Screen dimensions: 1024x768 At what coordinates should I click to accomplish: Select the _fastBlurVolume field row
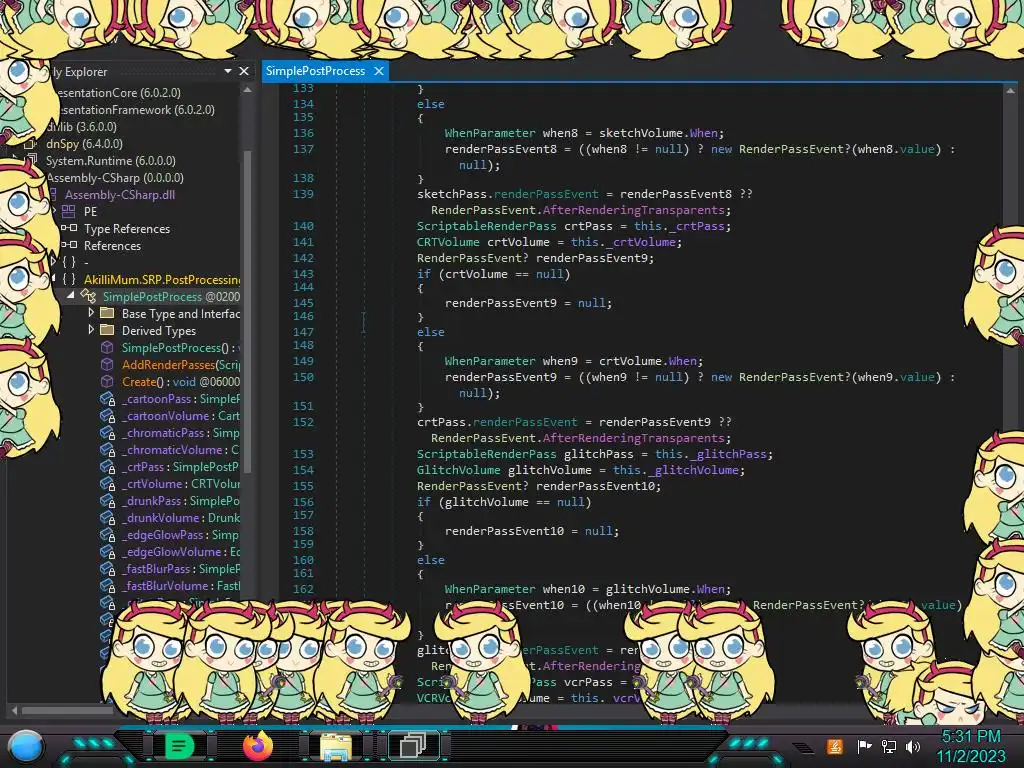point(170,586)
